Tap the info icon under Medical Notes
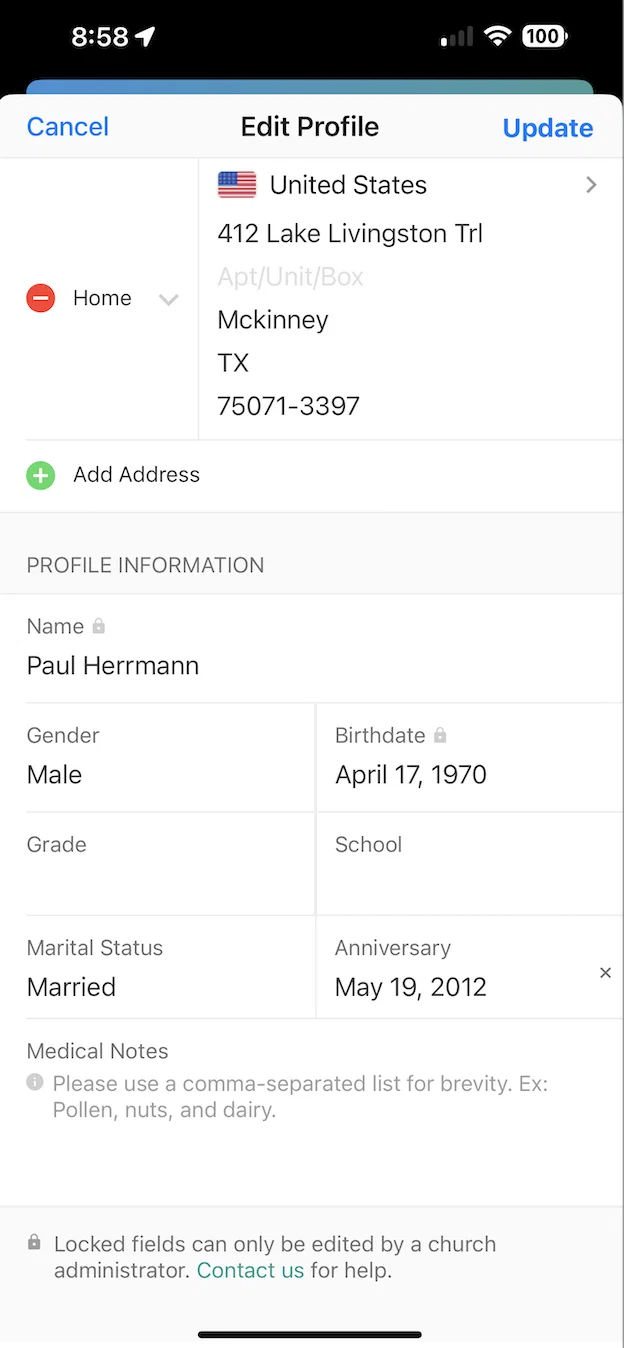This screenshot has width=624, height=1348. click(35, 1082)
